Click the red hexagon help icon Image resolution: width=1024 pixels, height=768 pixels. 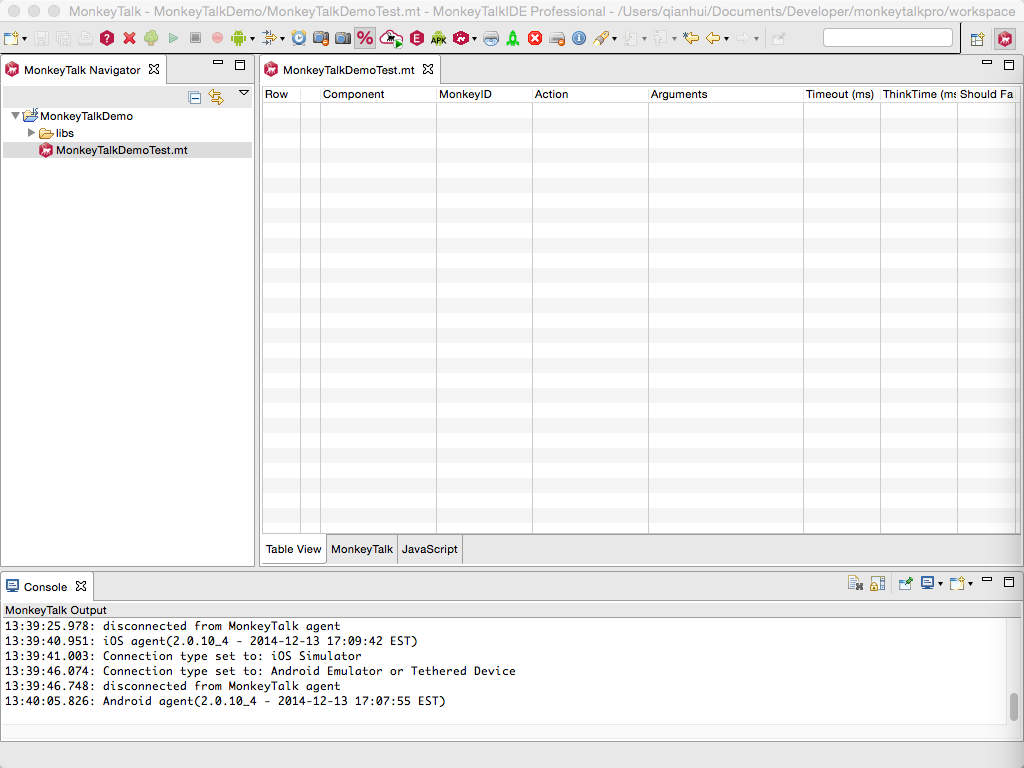point(107,39)
